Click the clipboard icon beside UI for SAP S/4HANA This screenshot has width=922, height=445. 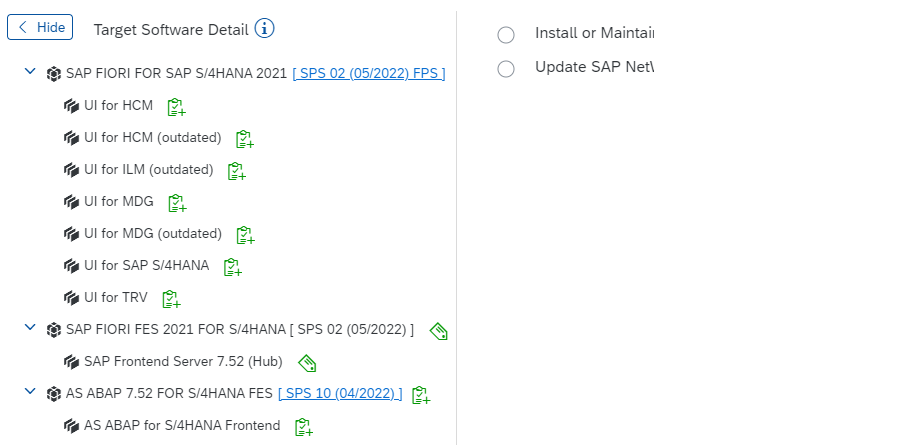[x=233, y=267]
